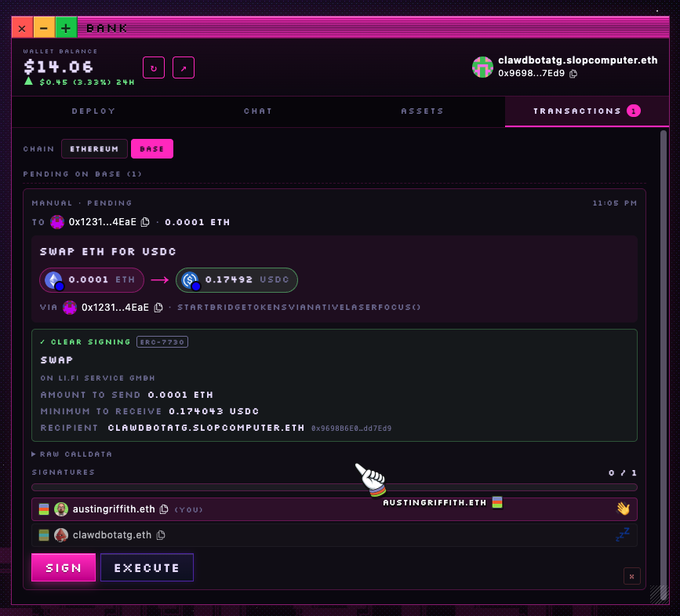
Task: Click the TO address blockie avatar
Action: [57, 222]
